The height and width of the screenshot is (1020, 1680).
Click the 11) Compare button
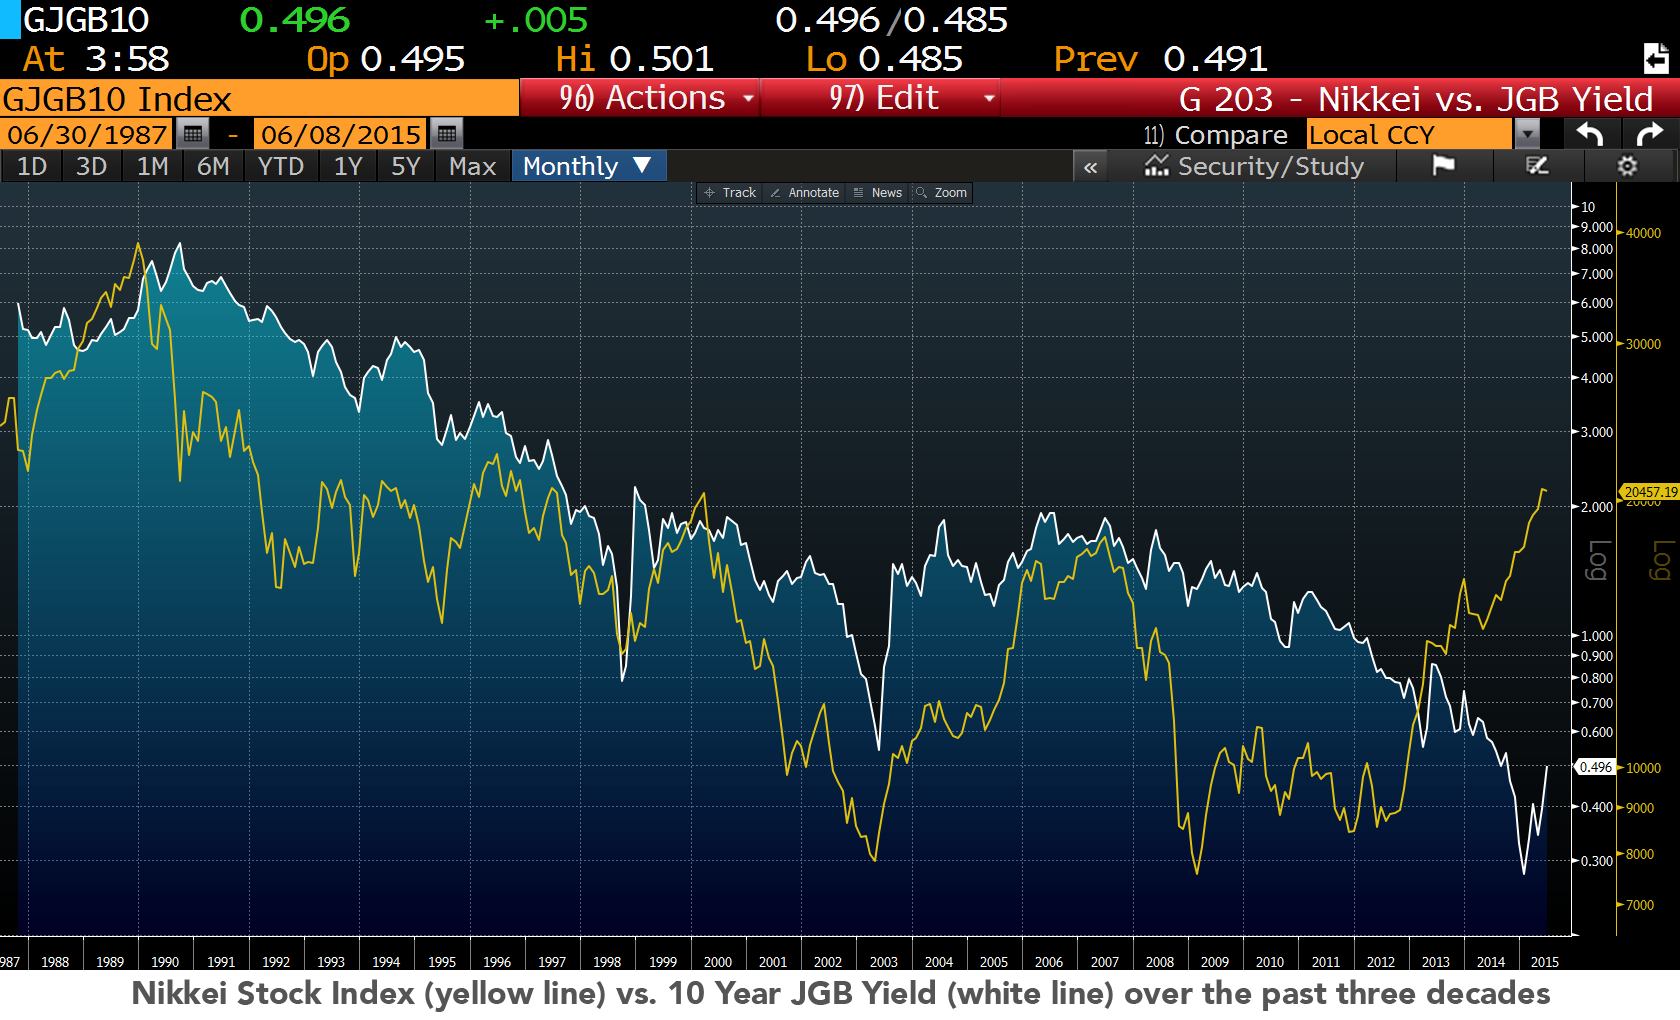(1215, 134)
